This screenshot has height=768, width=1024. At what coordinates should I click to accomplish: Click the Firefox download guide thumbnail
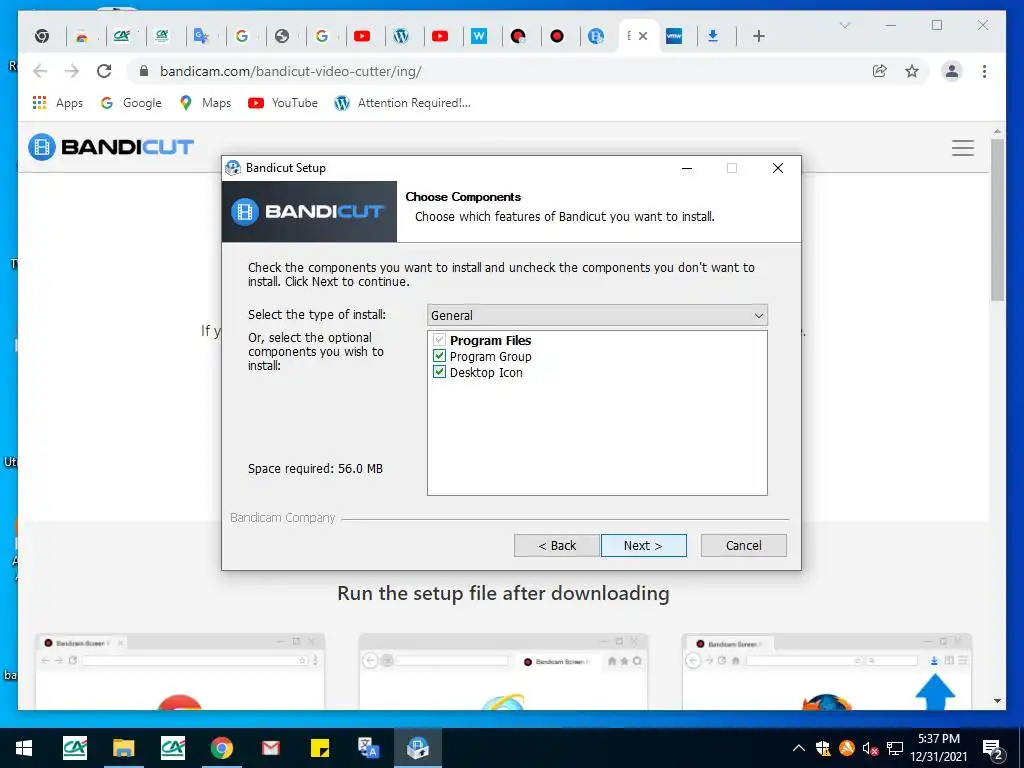(x=826, y=671)
